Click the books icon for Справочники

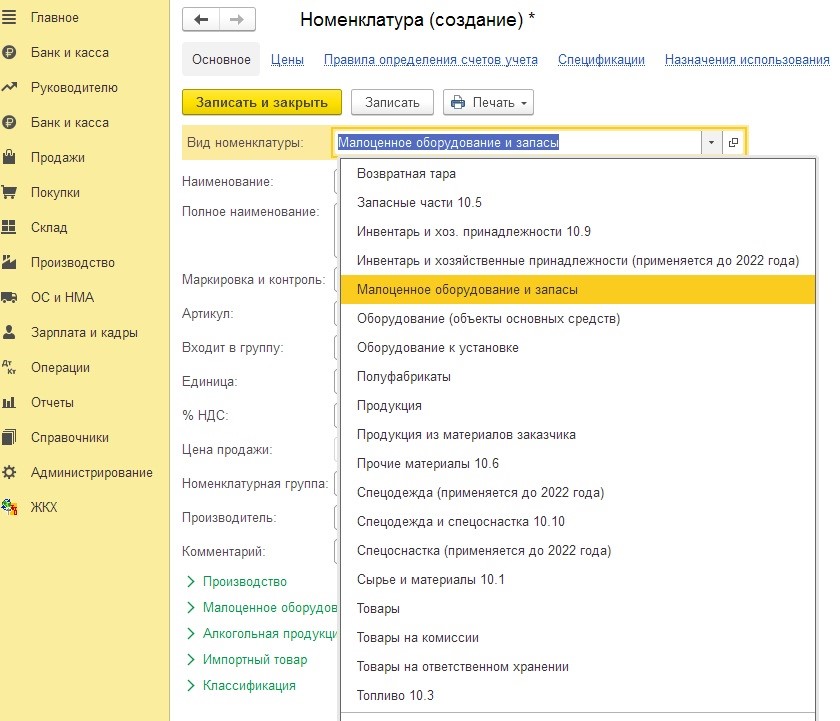point(9,437)
